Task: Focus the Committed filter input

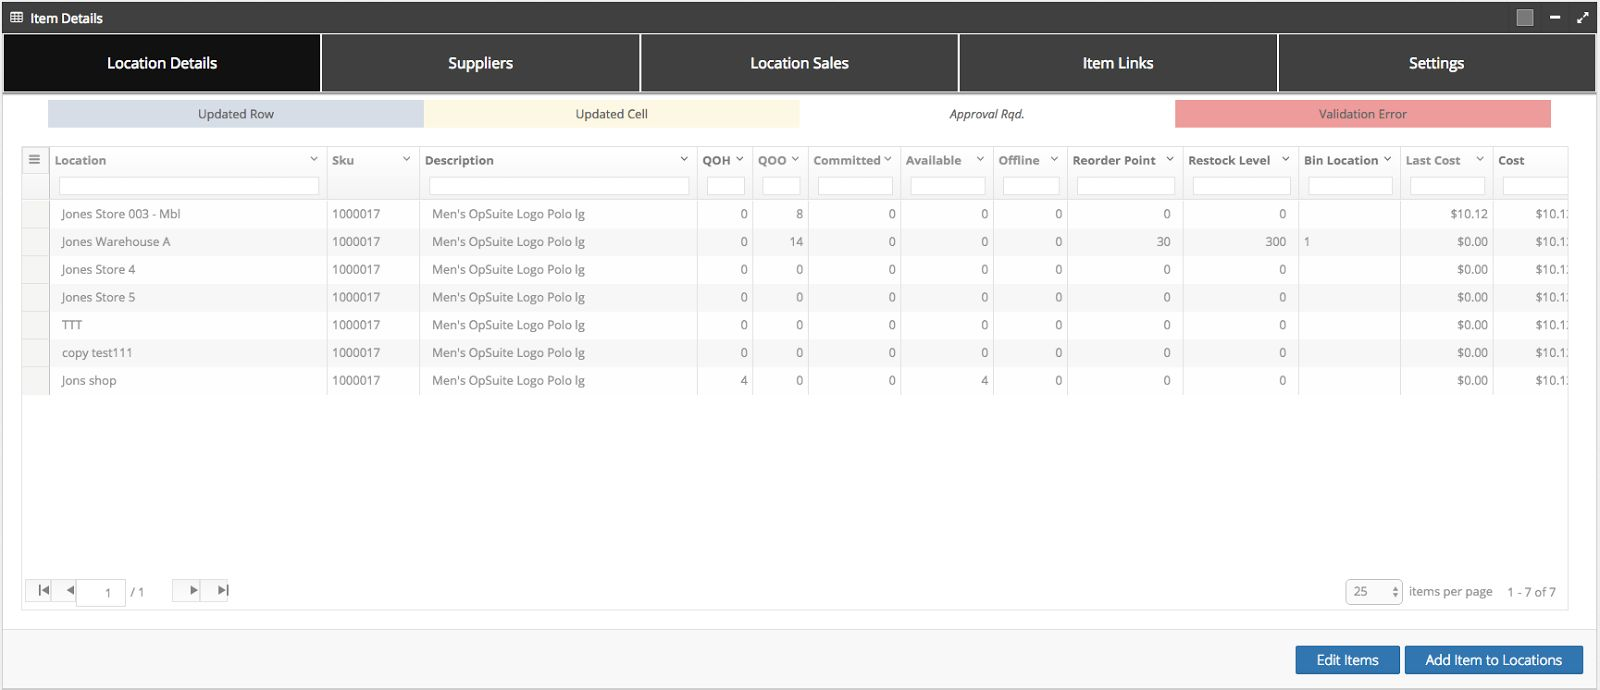Action: tap(855, 186)
